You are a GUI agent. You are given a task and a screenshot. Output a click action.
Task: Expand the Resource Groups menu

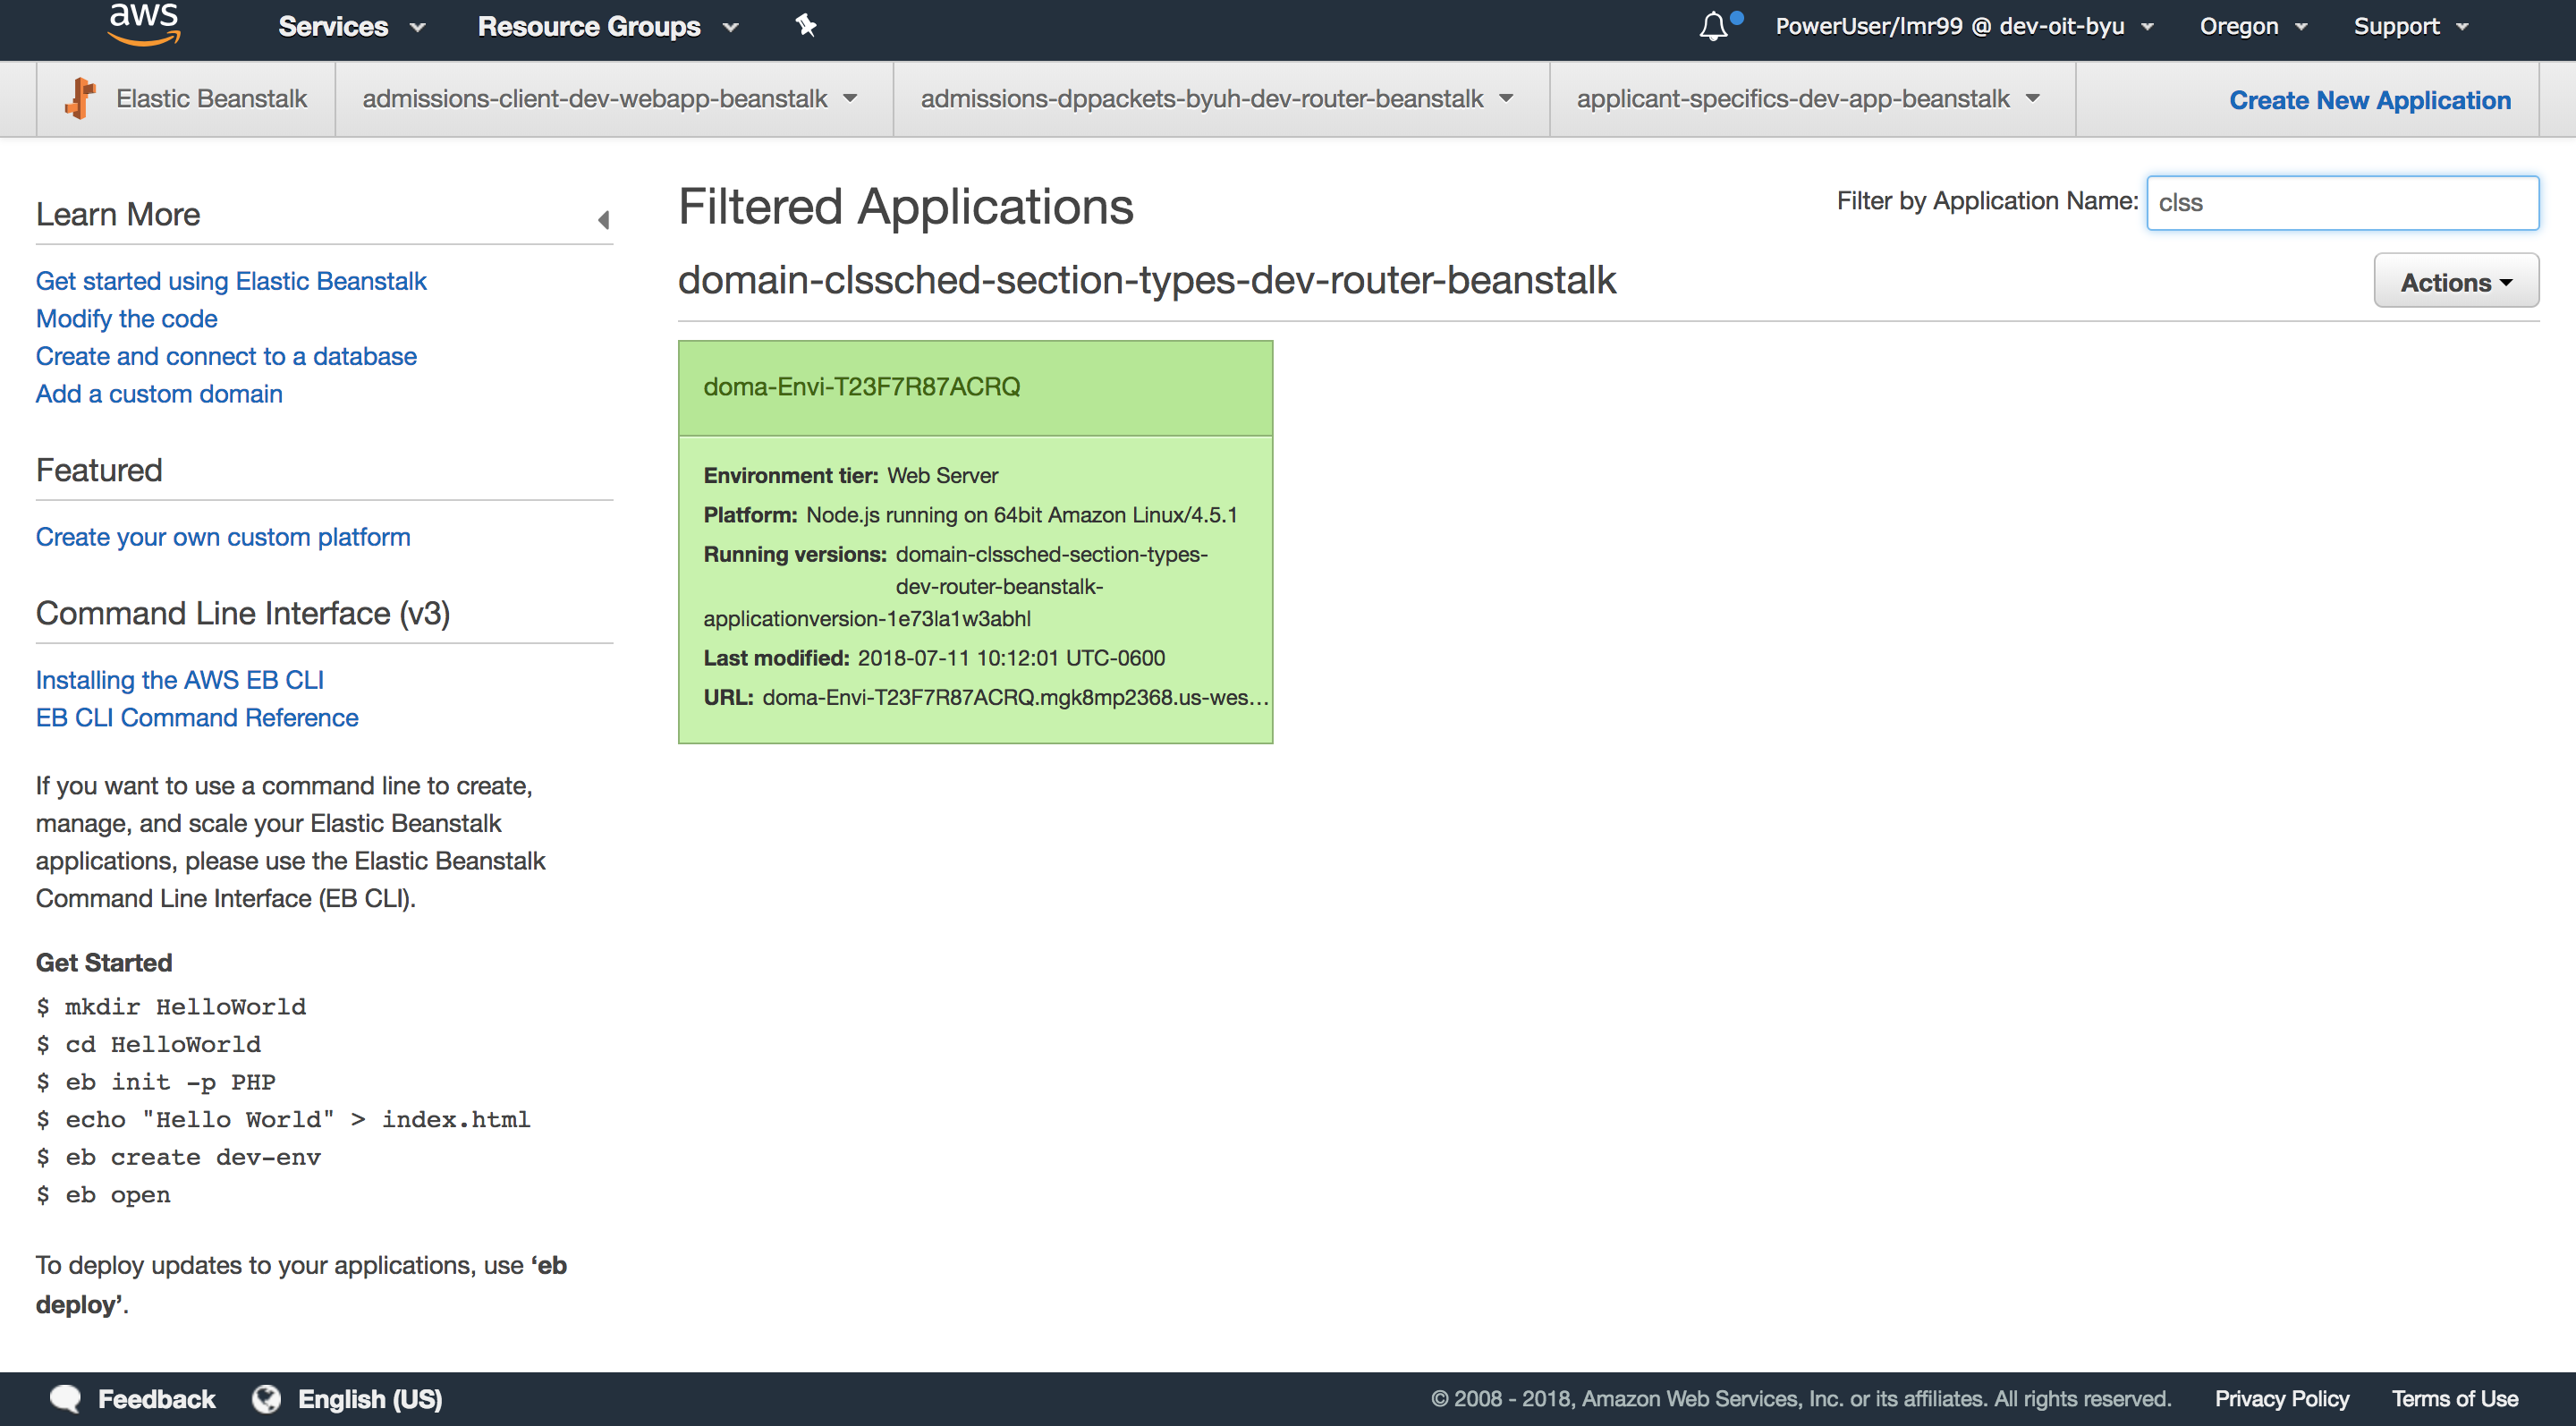pos(608,26)
